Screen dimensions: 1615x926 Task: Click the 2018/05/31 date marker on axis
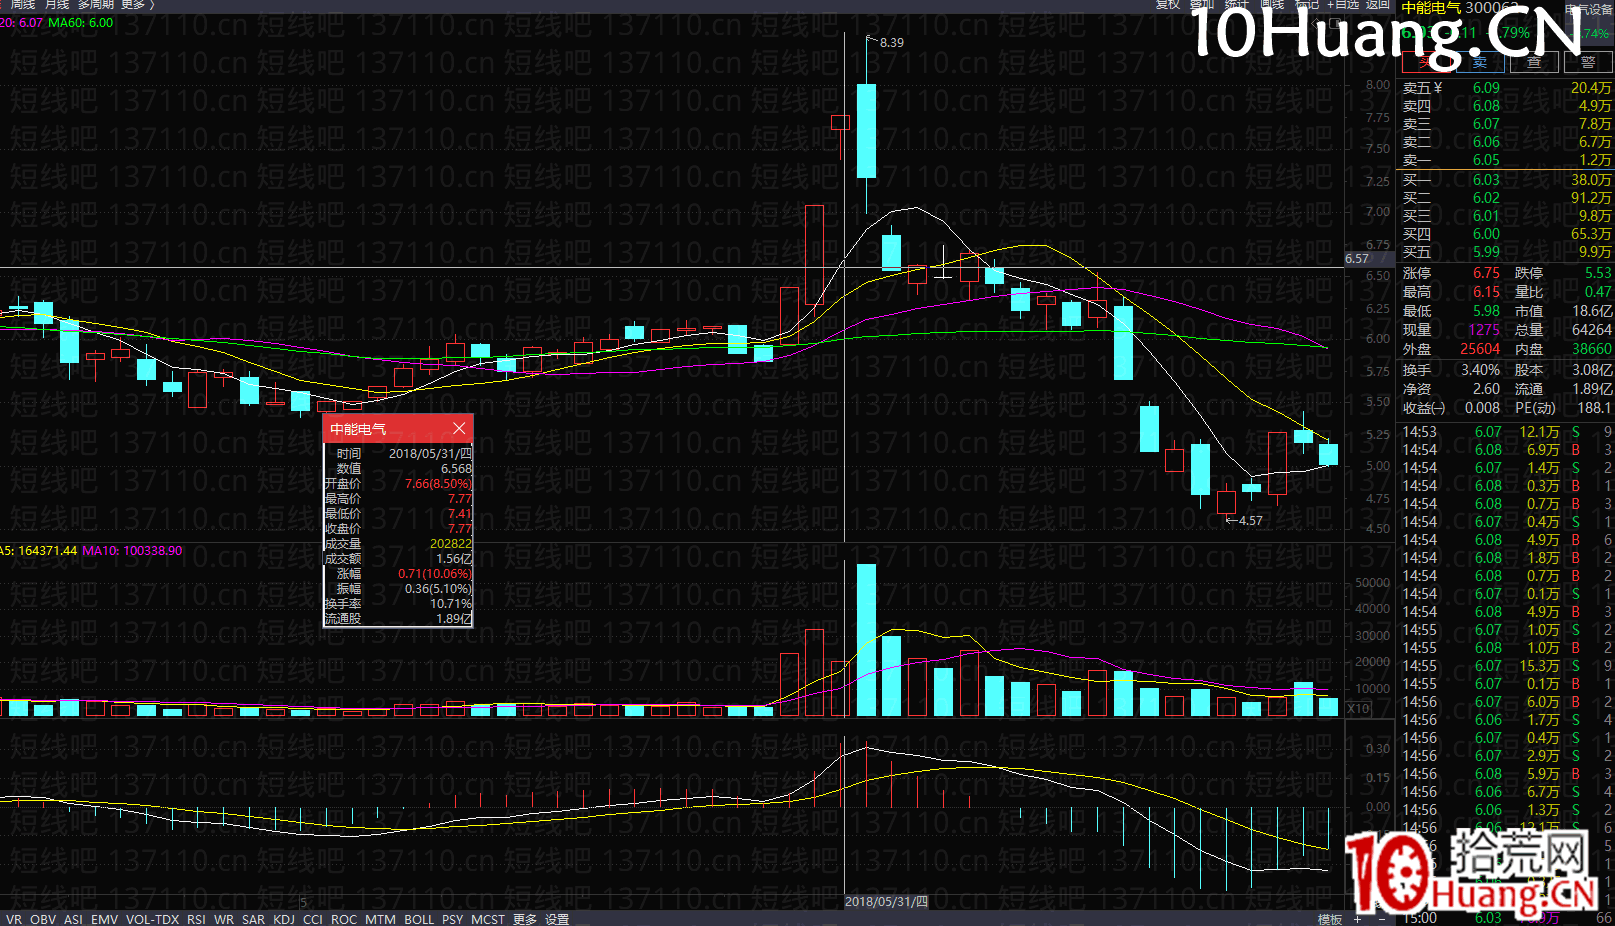tap(886, 901)
